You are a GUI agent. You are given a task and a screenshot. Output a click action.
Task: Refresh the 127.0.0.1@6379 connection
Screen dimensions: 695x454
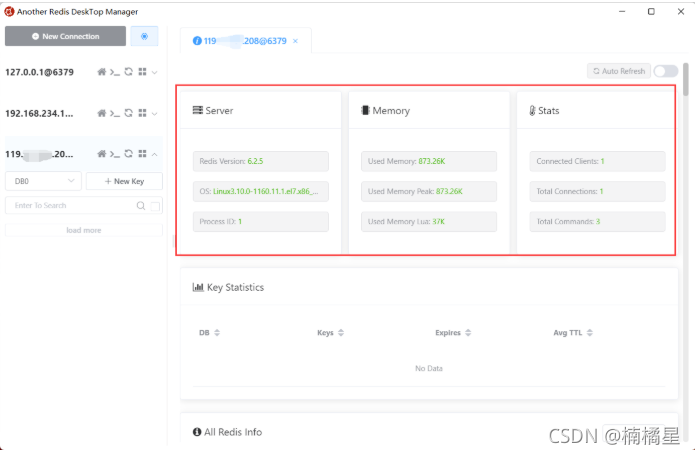click(x=129, y=72)
